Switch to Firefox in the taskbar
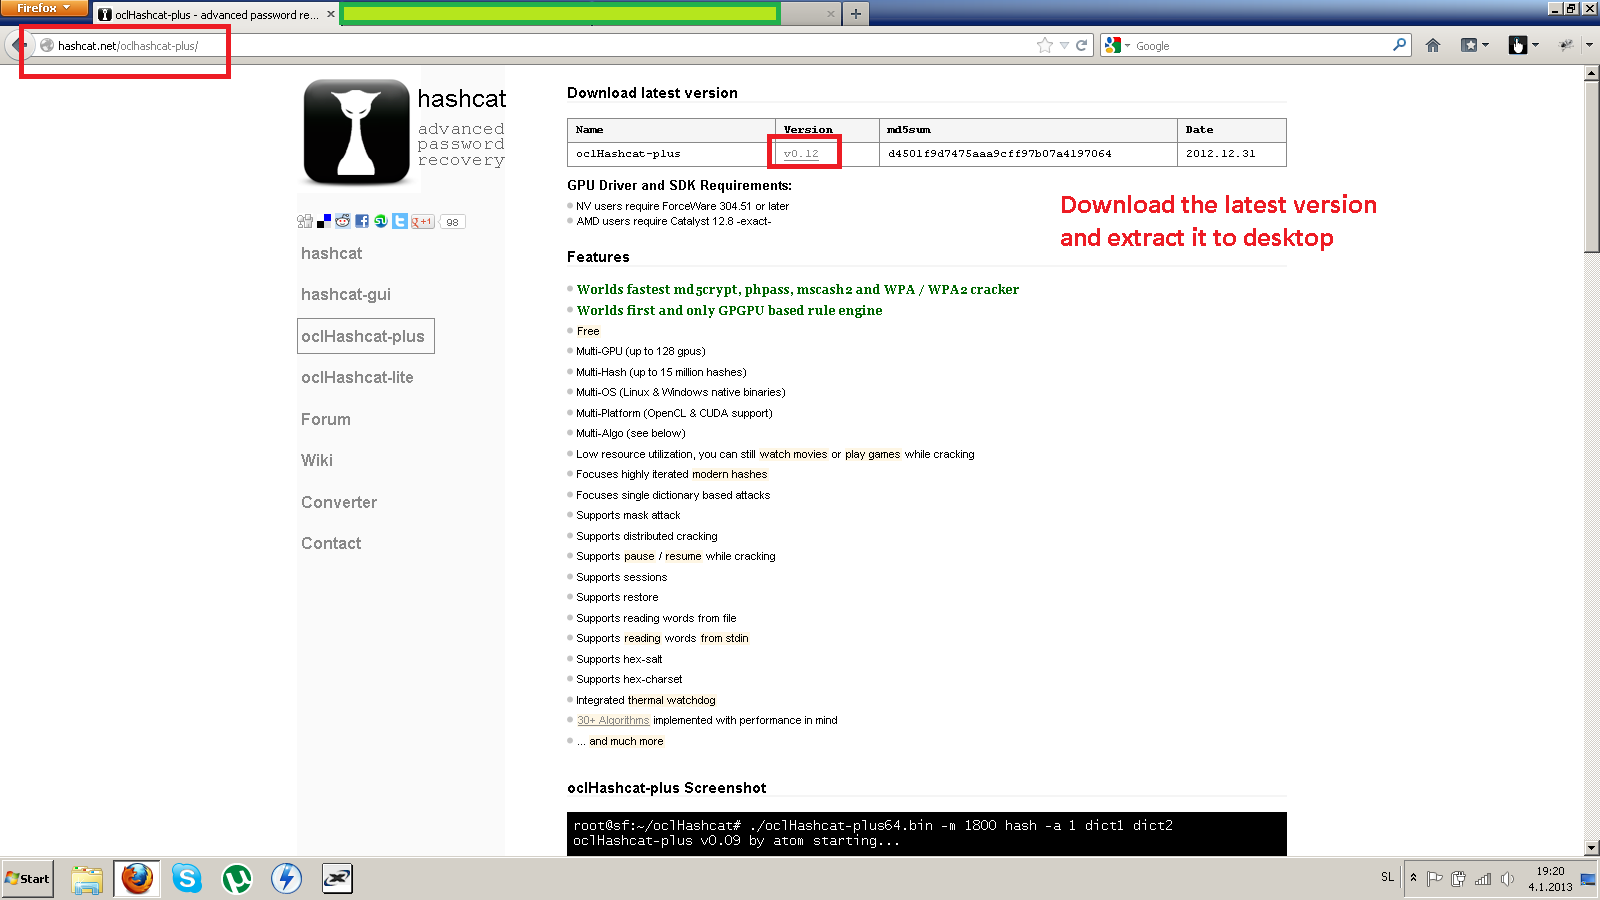The width and height of the screenshot is (1600, 900). point(137,879)
